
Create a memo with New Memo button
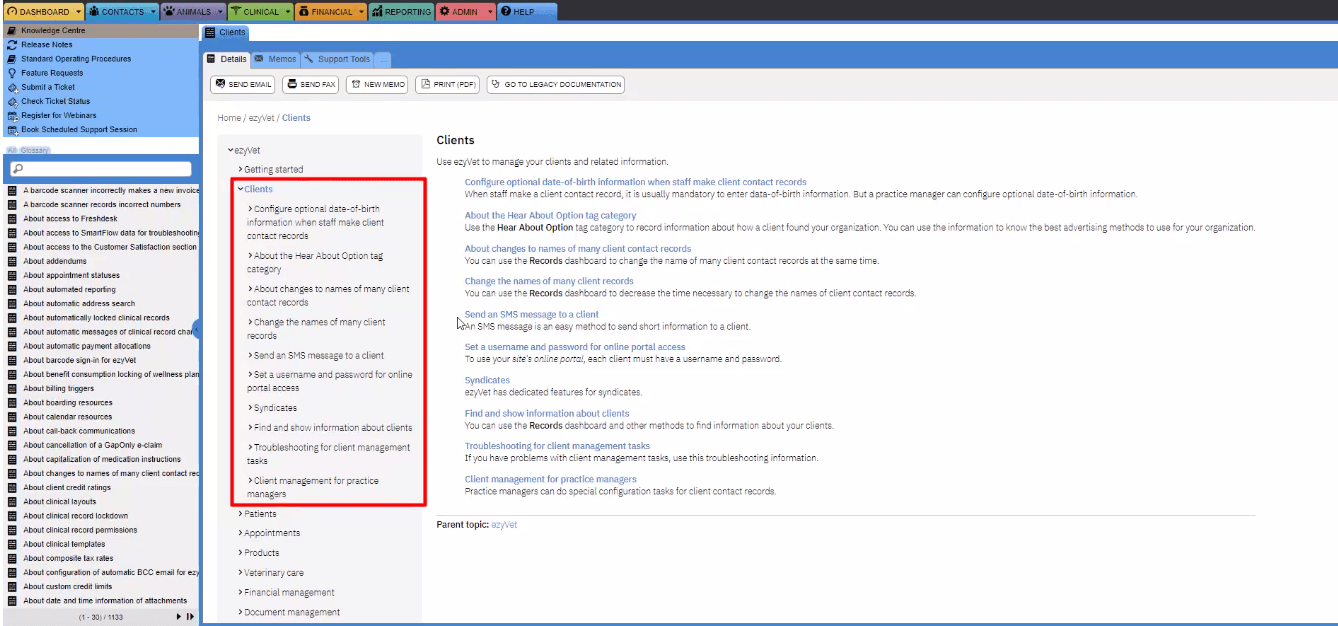377,85
